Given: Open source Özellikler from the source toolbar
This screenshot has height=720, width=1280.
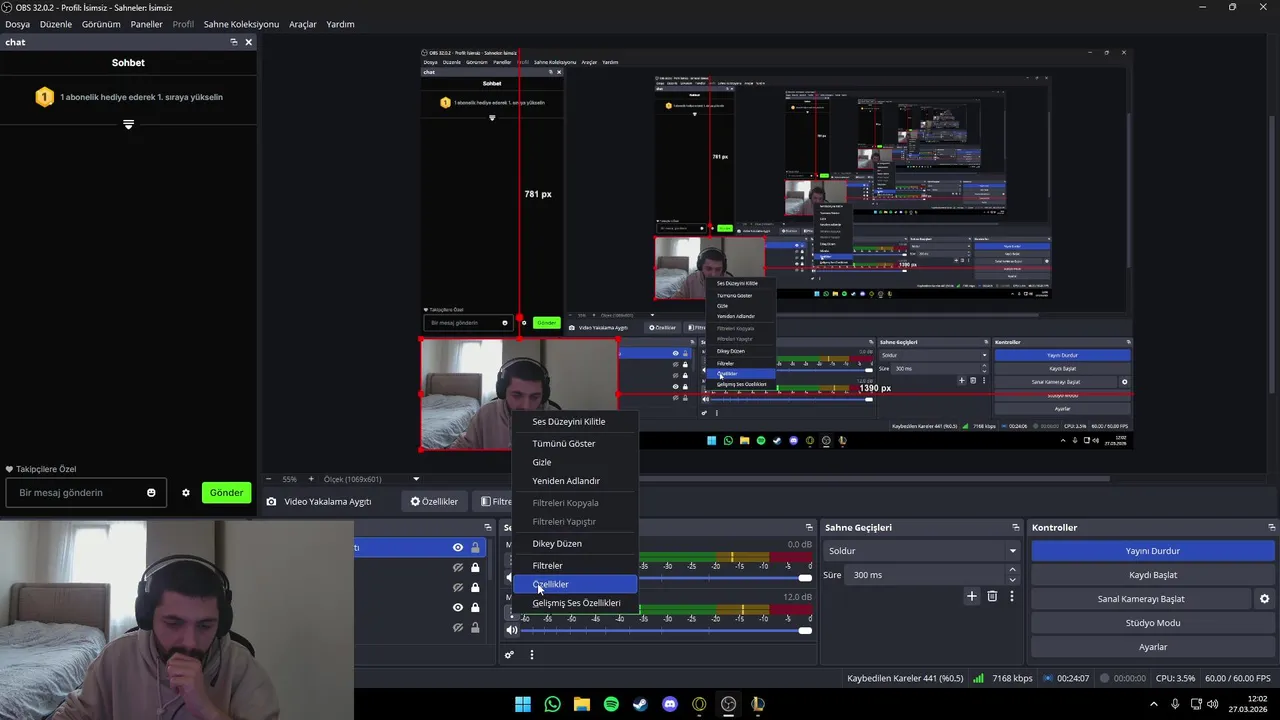Looking at the screenshot, I should pyautogui.click(x=434, y=502).
